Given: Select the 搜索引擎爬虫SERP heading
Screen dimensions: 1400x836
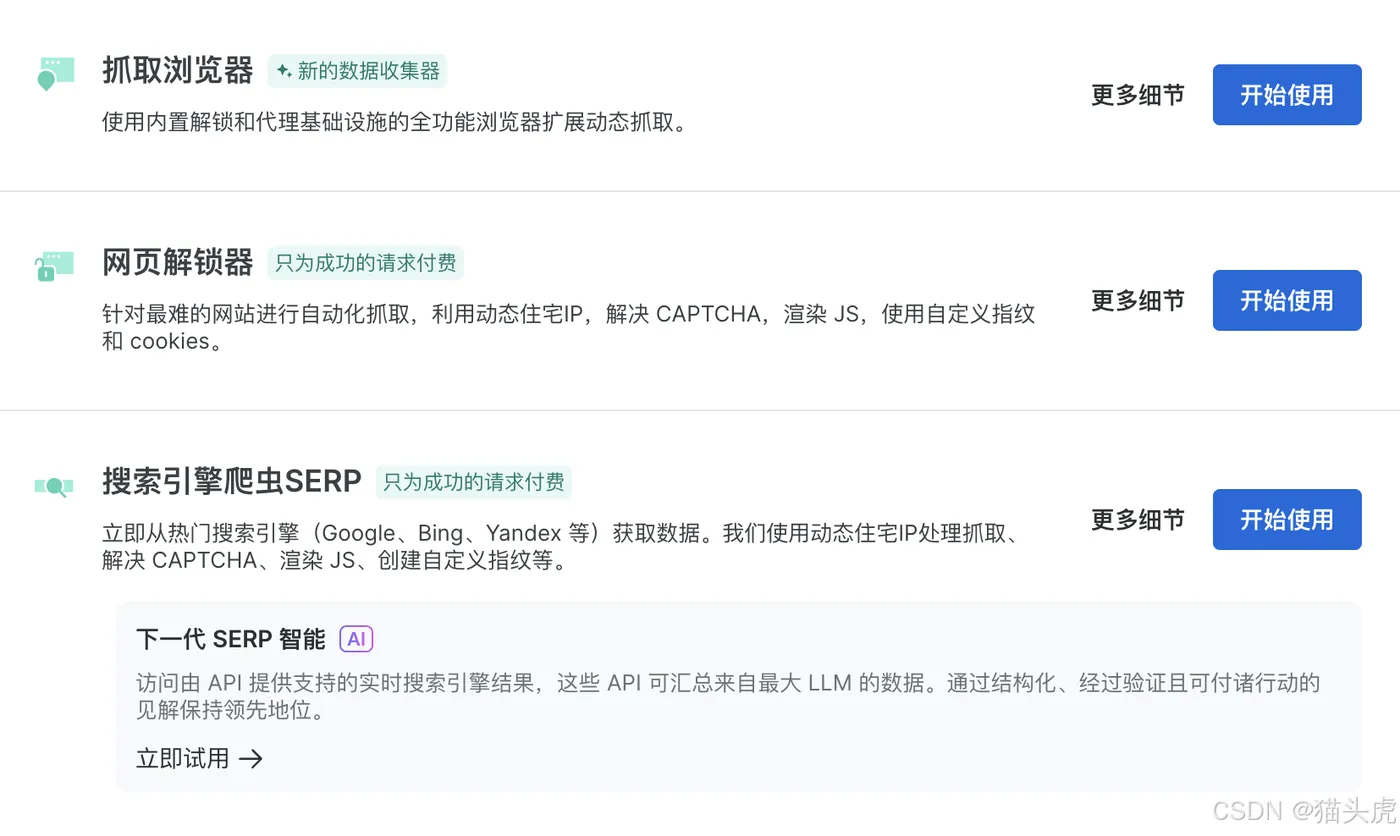Looking at the screenshot, I should [232, 482].
